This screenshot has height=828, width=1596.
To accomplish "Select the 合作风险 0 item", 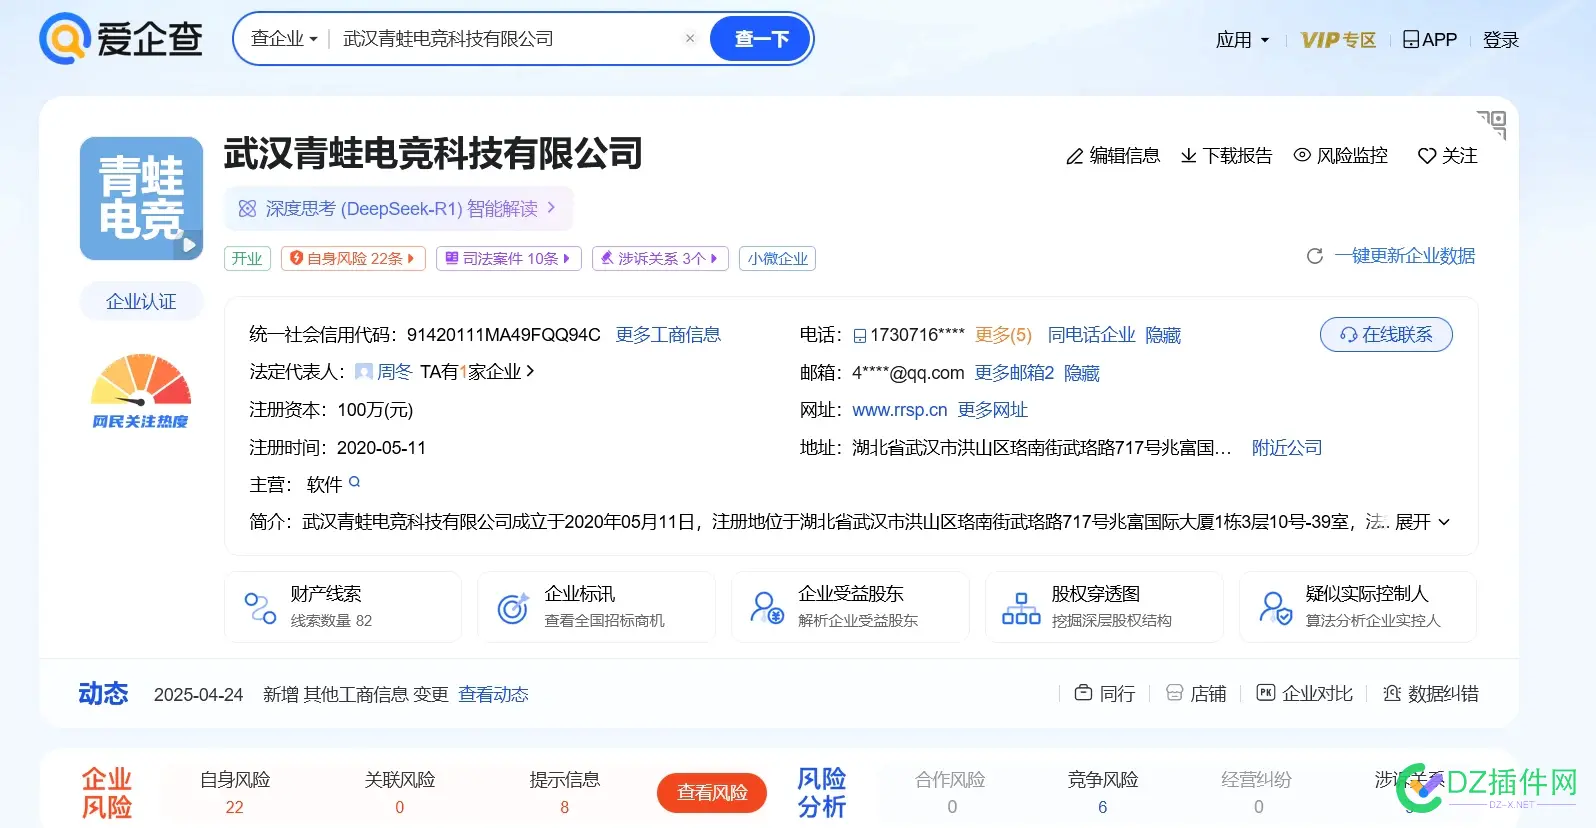I will pos(951,793).
